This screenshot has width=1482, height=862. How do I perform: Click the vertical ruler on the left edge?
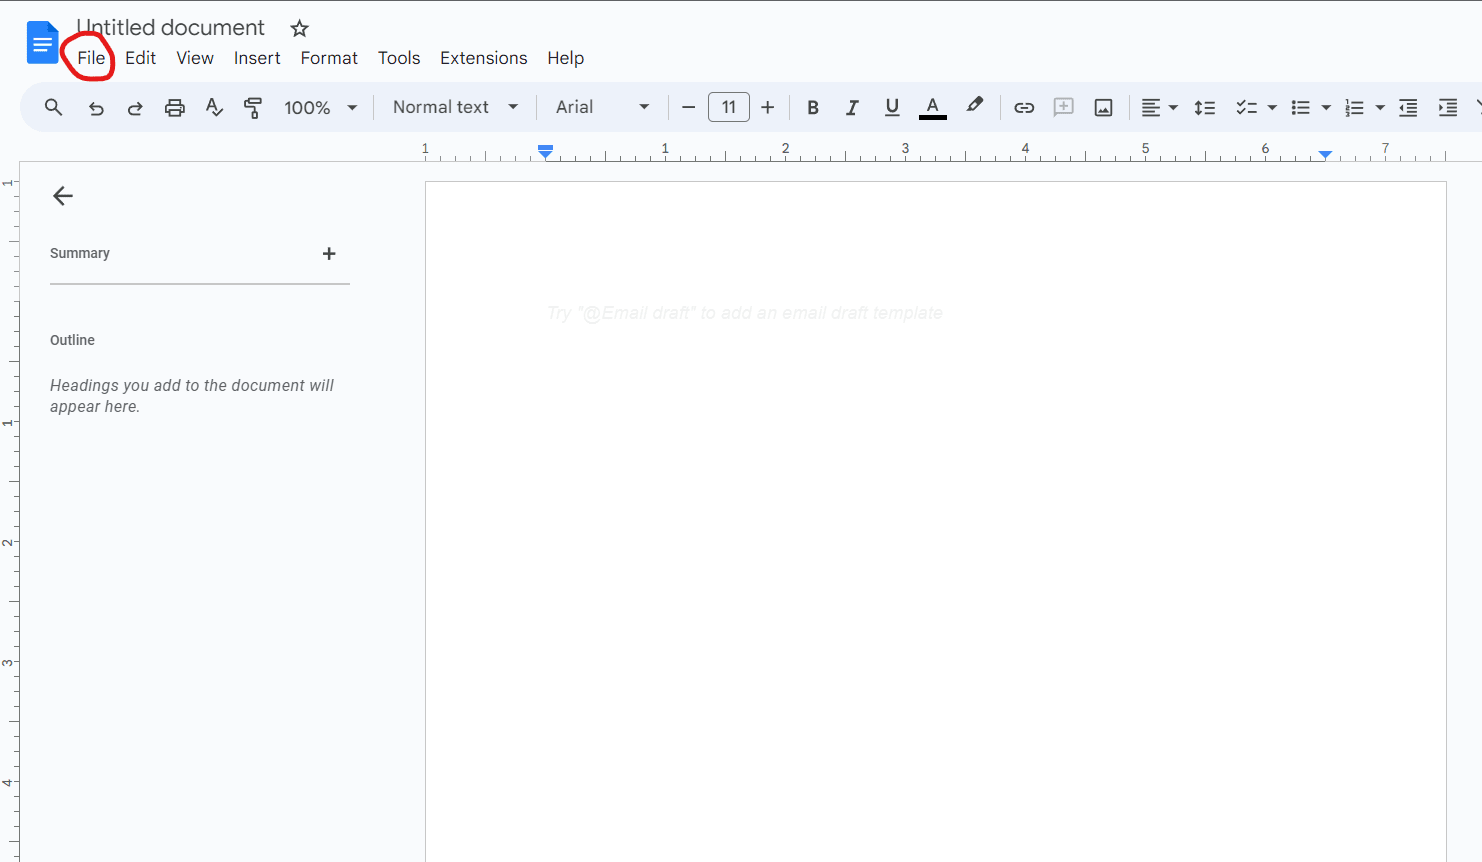pos(9,511)
